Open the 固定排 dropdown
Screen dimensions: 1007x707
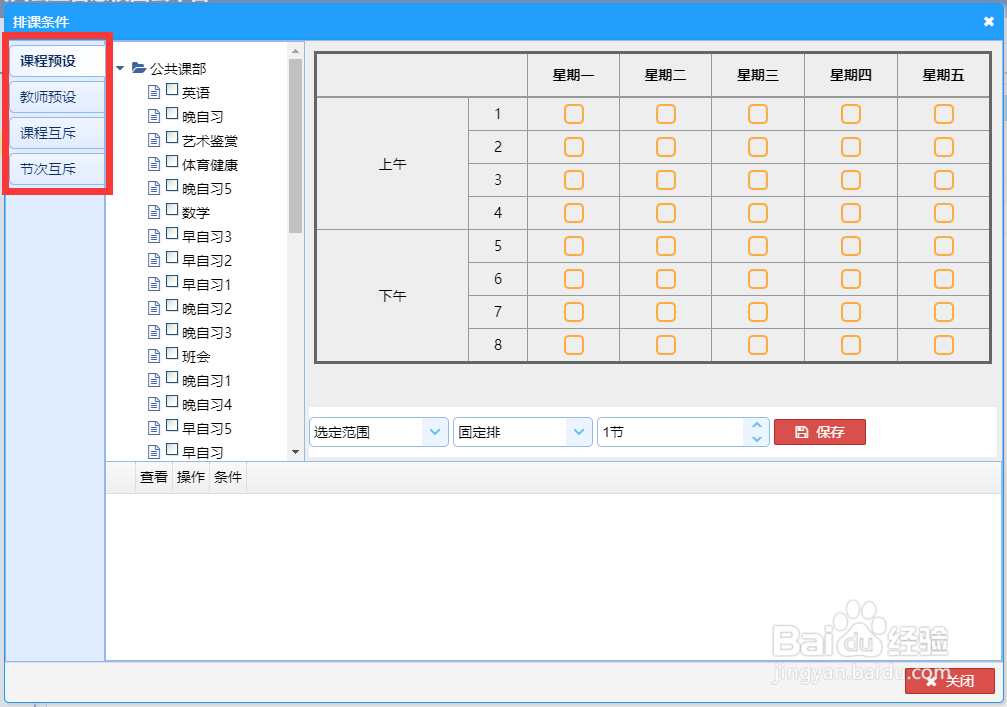click(581, 431)
